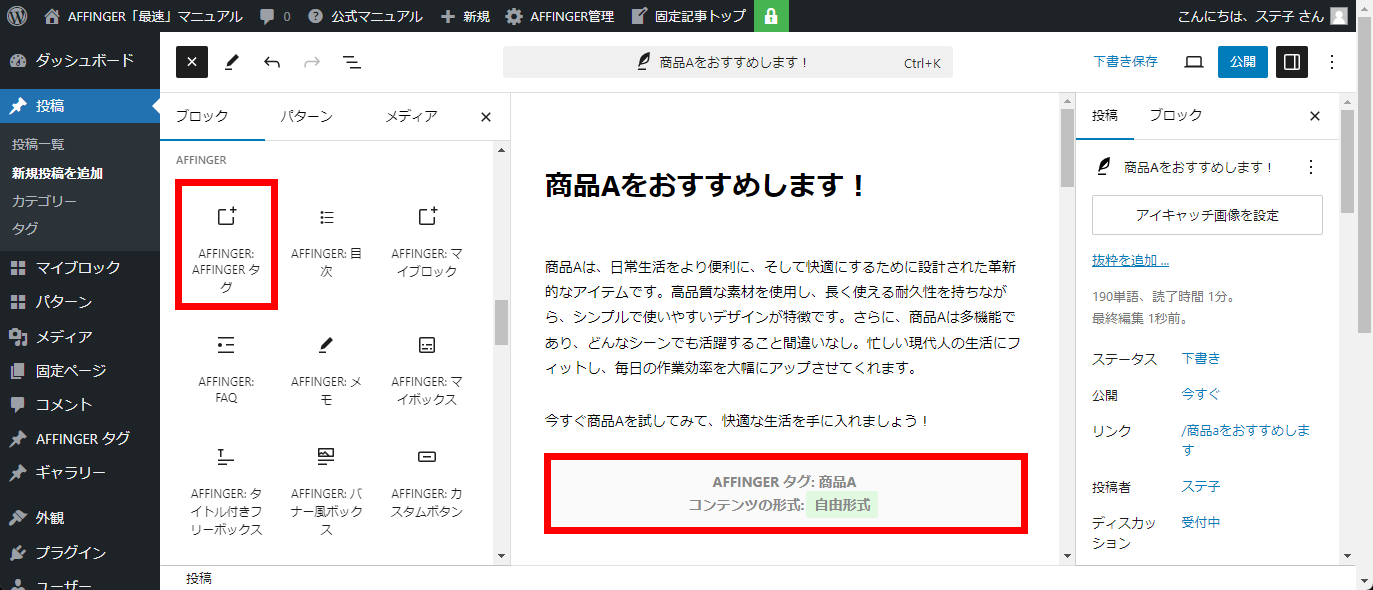The image size is (1373, 590).
Task: Click the redo arrow
Action: coord(312,62)
